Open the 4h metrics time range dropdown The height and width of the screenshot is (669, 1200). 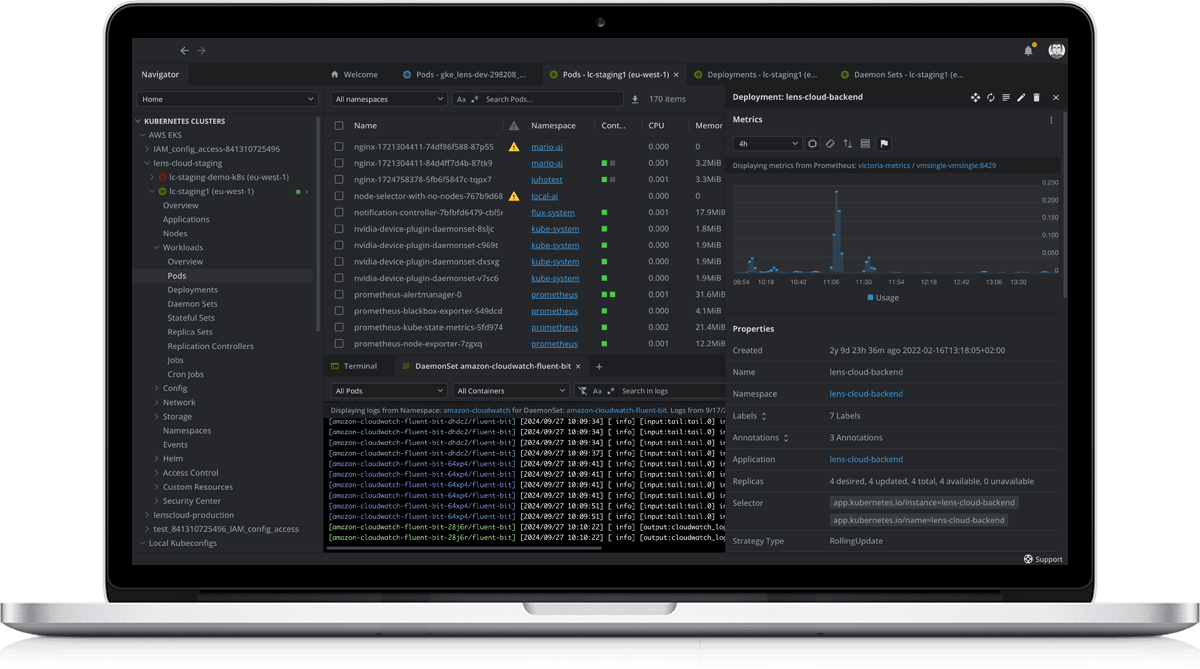[x=767, y=144]
